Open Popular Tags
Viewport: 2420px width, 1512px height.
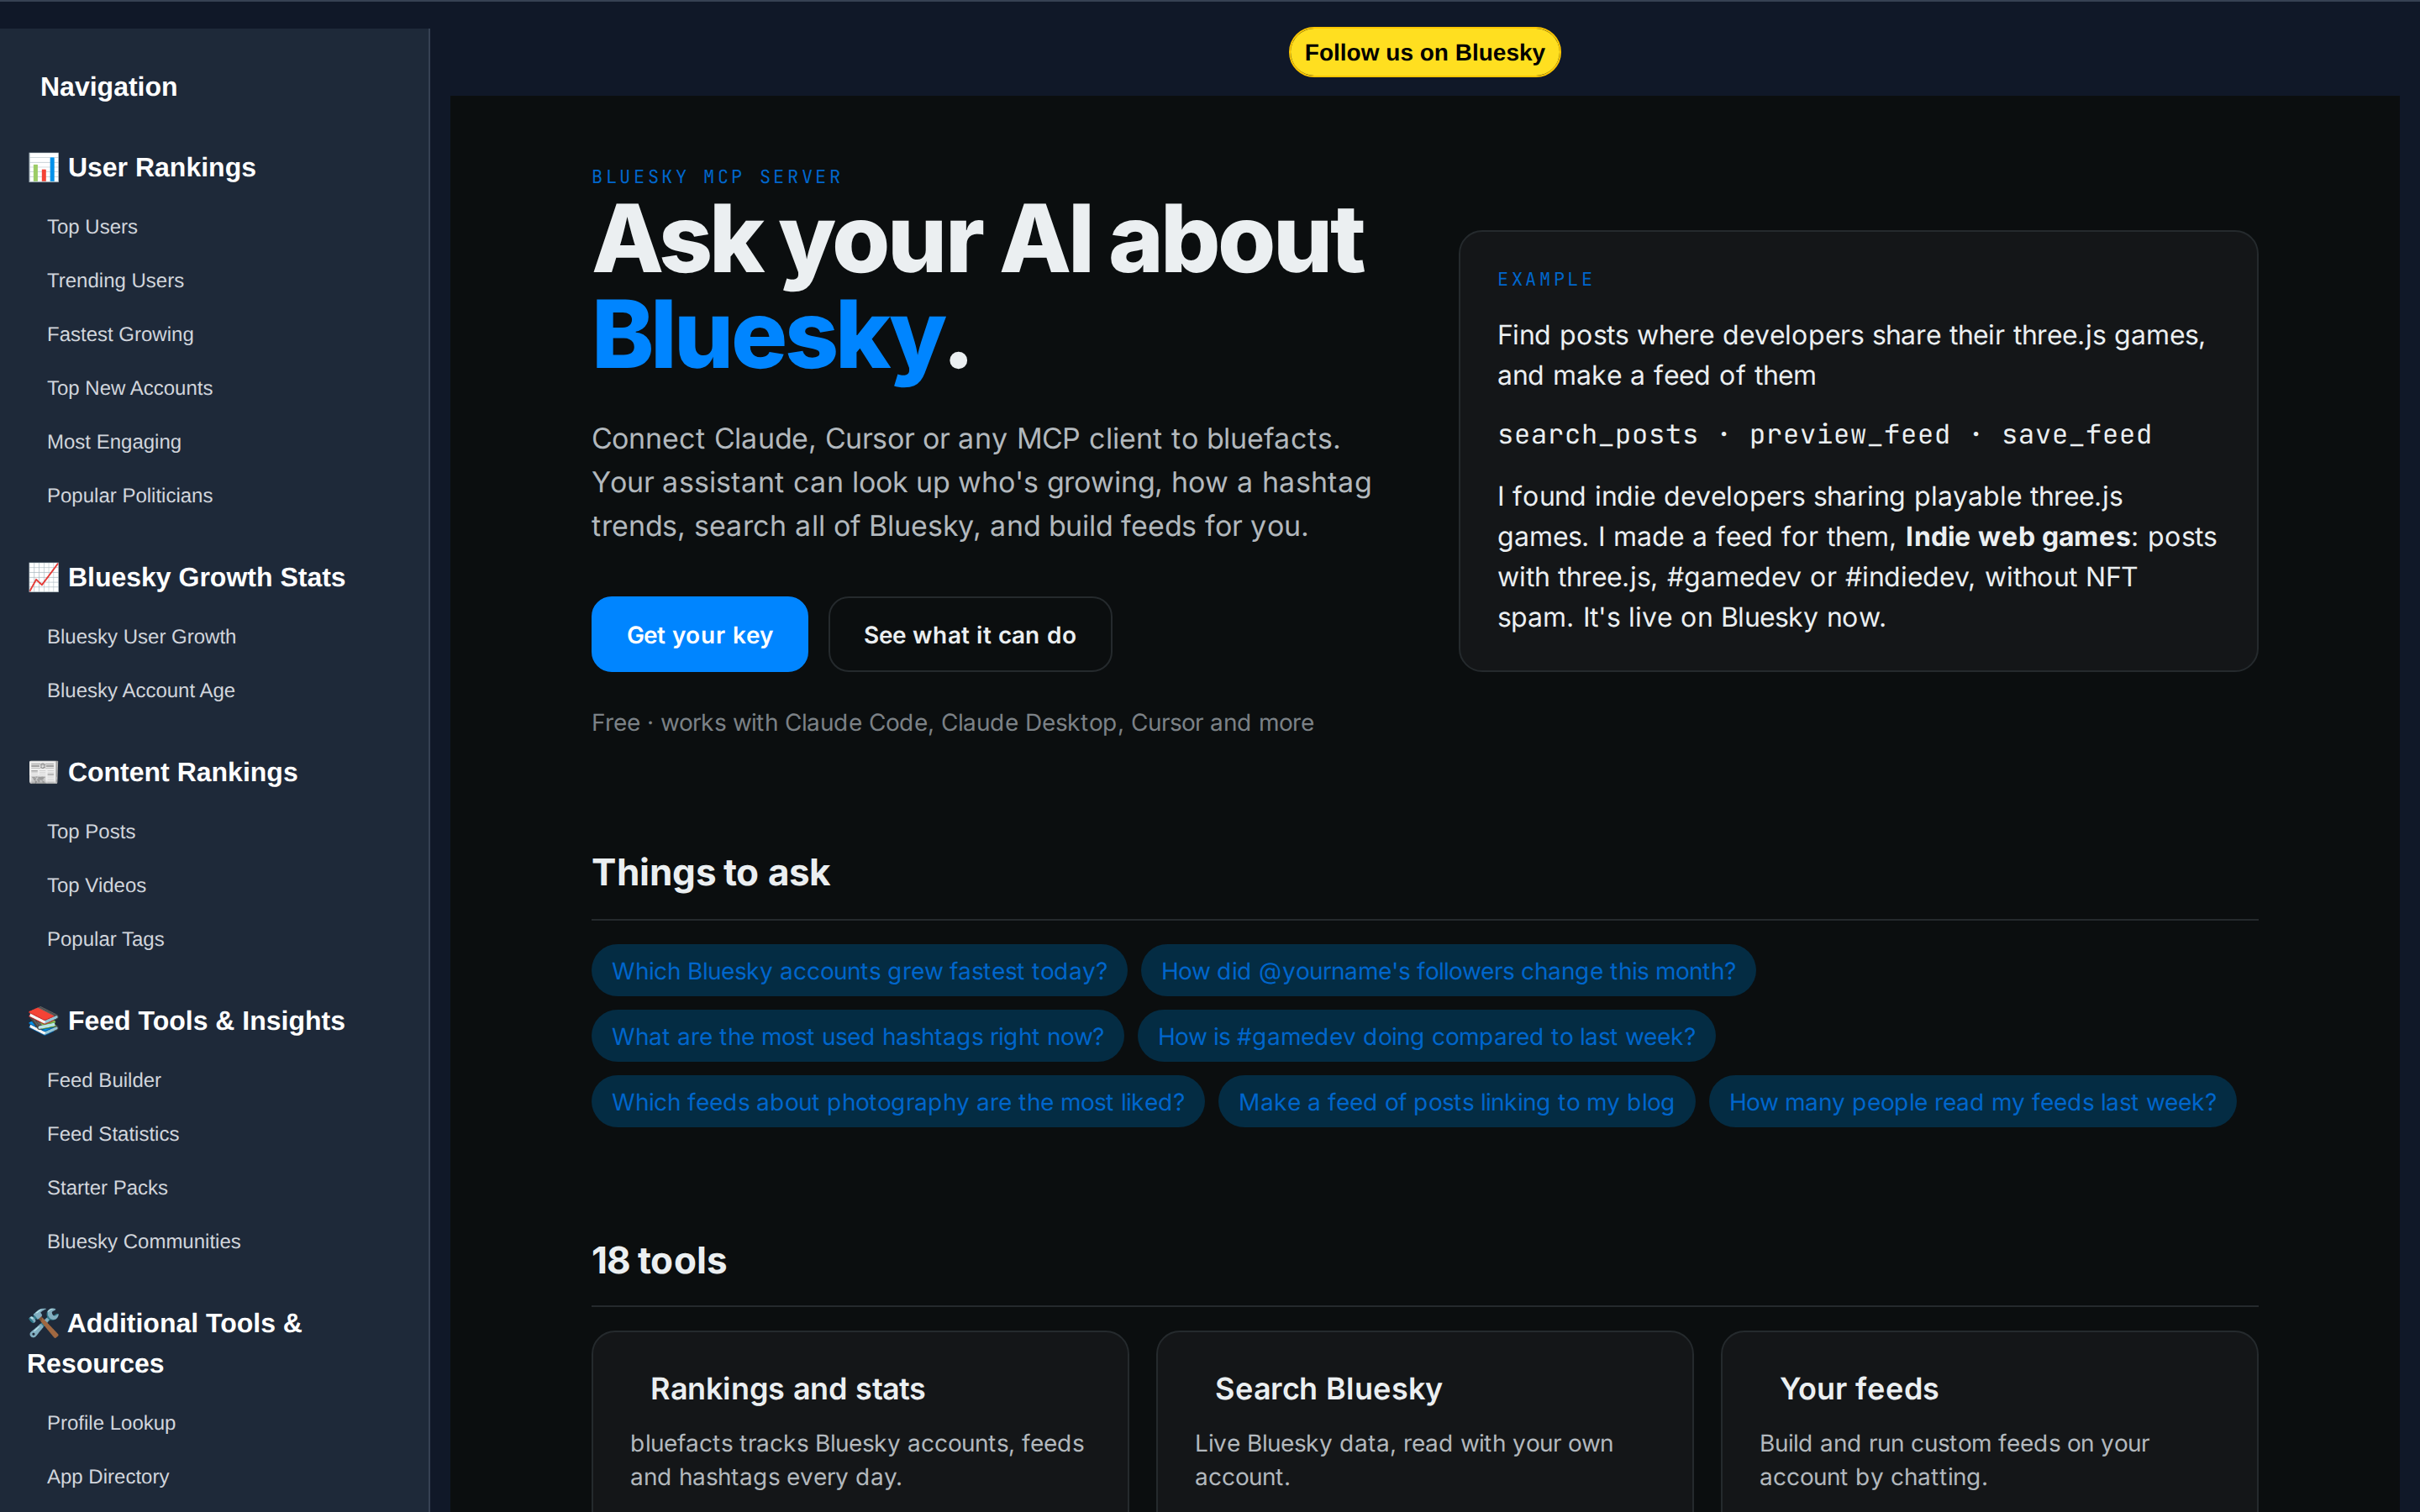click(x=105, y=939)
